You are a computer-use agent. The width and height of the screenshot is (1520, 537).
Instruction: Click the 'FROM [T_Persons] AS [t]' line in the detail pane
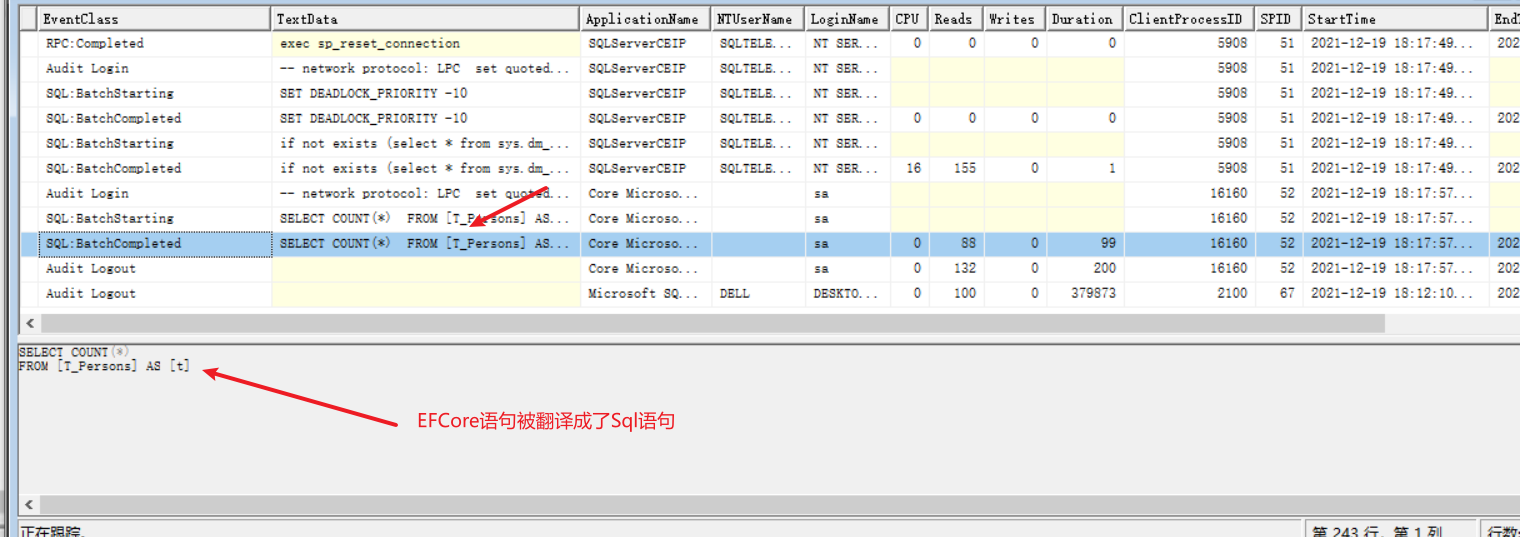click(x=104, y=367)
